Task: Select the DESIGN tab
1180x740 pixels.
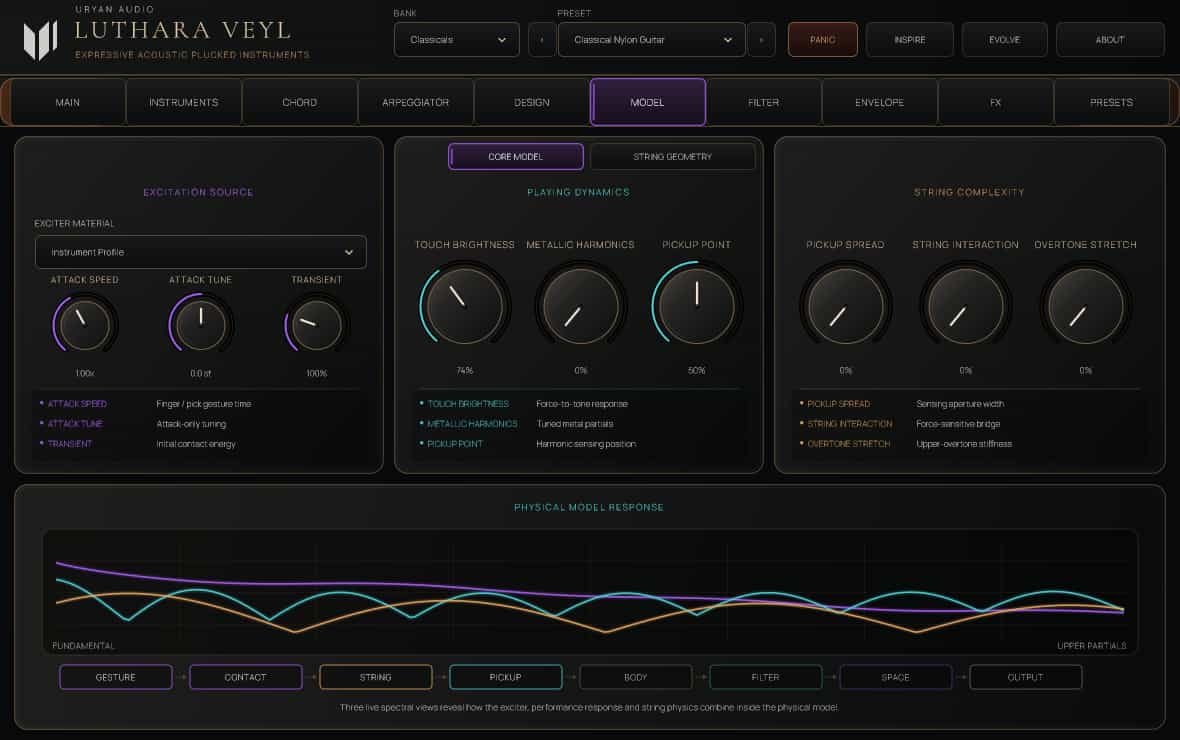Action: [531, 102]
